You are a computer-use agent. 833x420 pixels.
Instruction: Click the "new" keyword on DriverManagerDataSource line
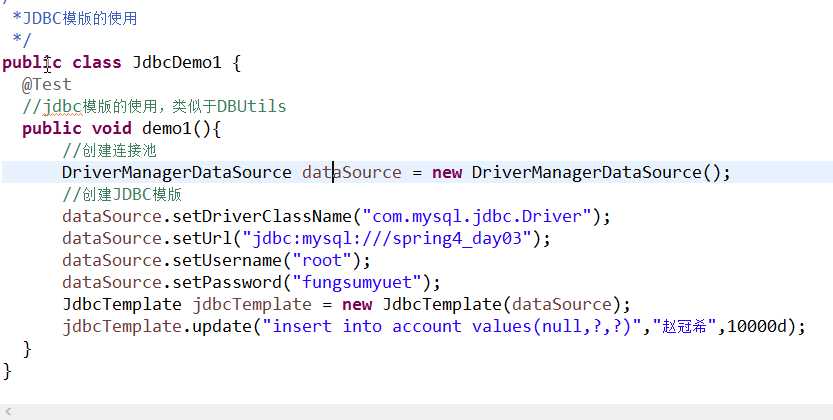pos(447,173)
